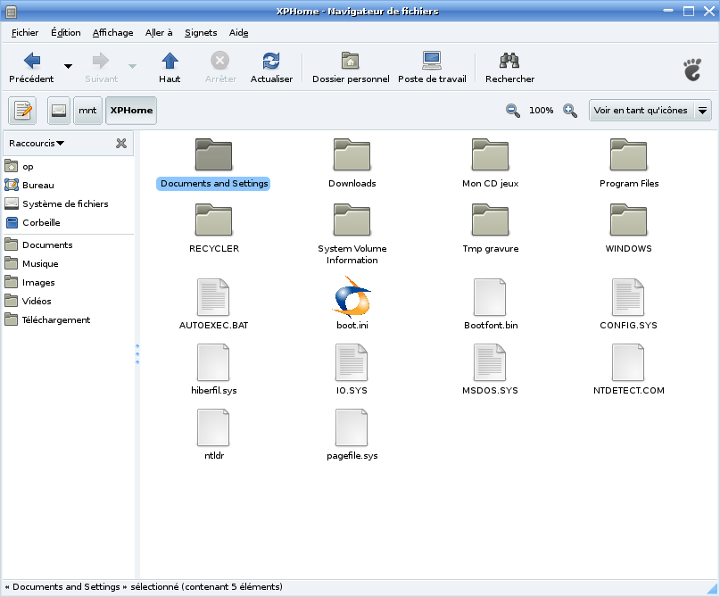Open the Précédent history dropdown arrow
Screen dimensions: 720x597
[68, 66]
